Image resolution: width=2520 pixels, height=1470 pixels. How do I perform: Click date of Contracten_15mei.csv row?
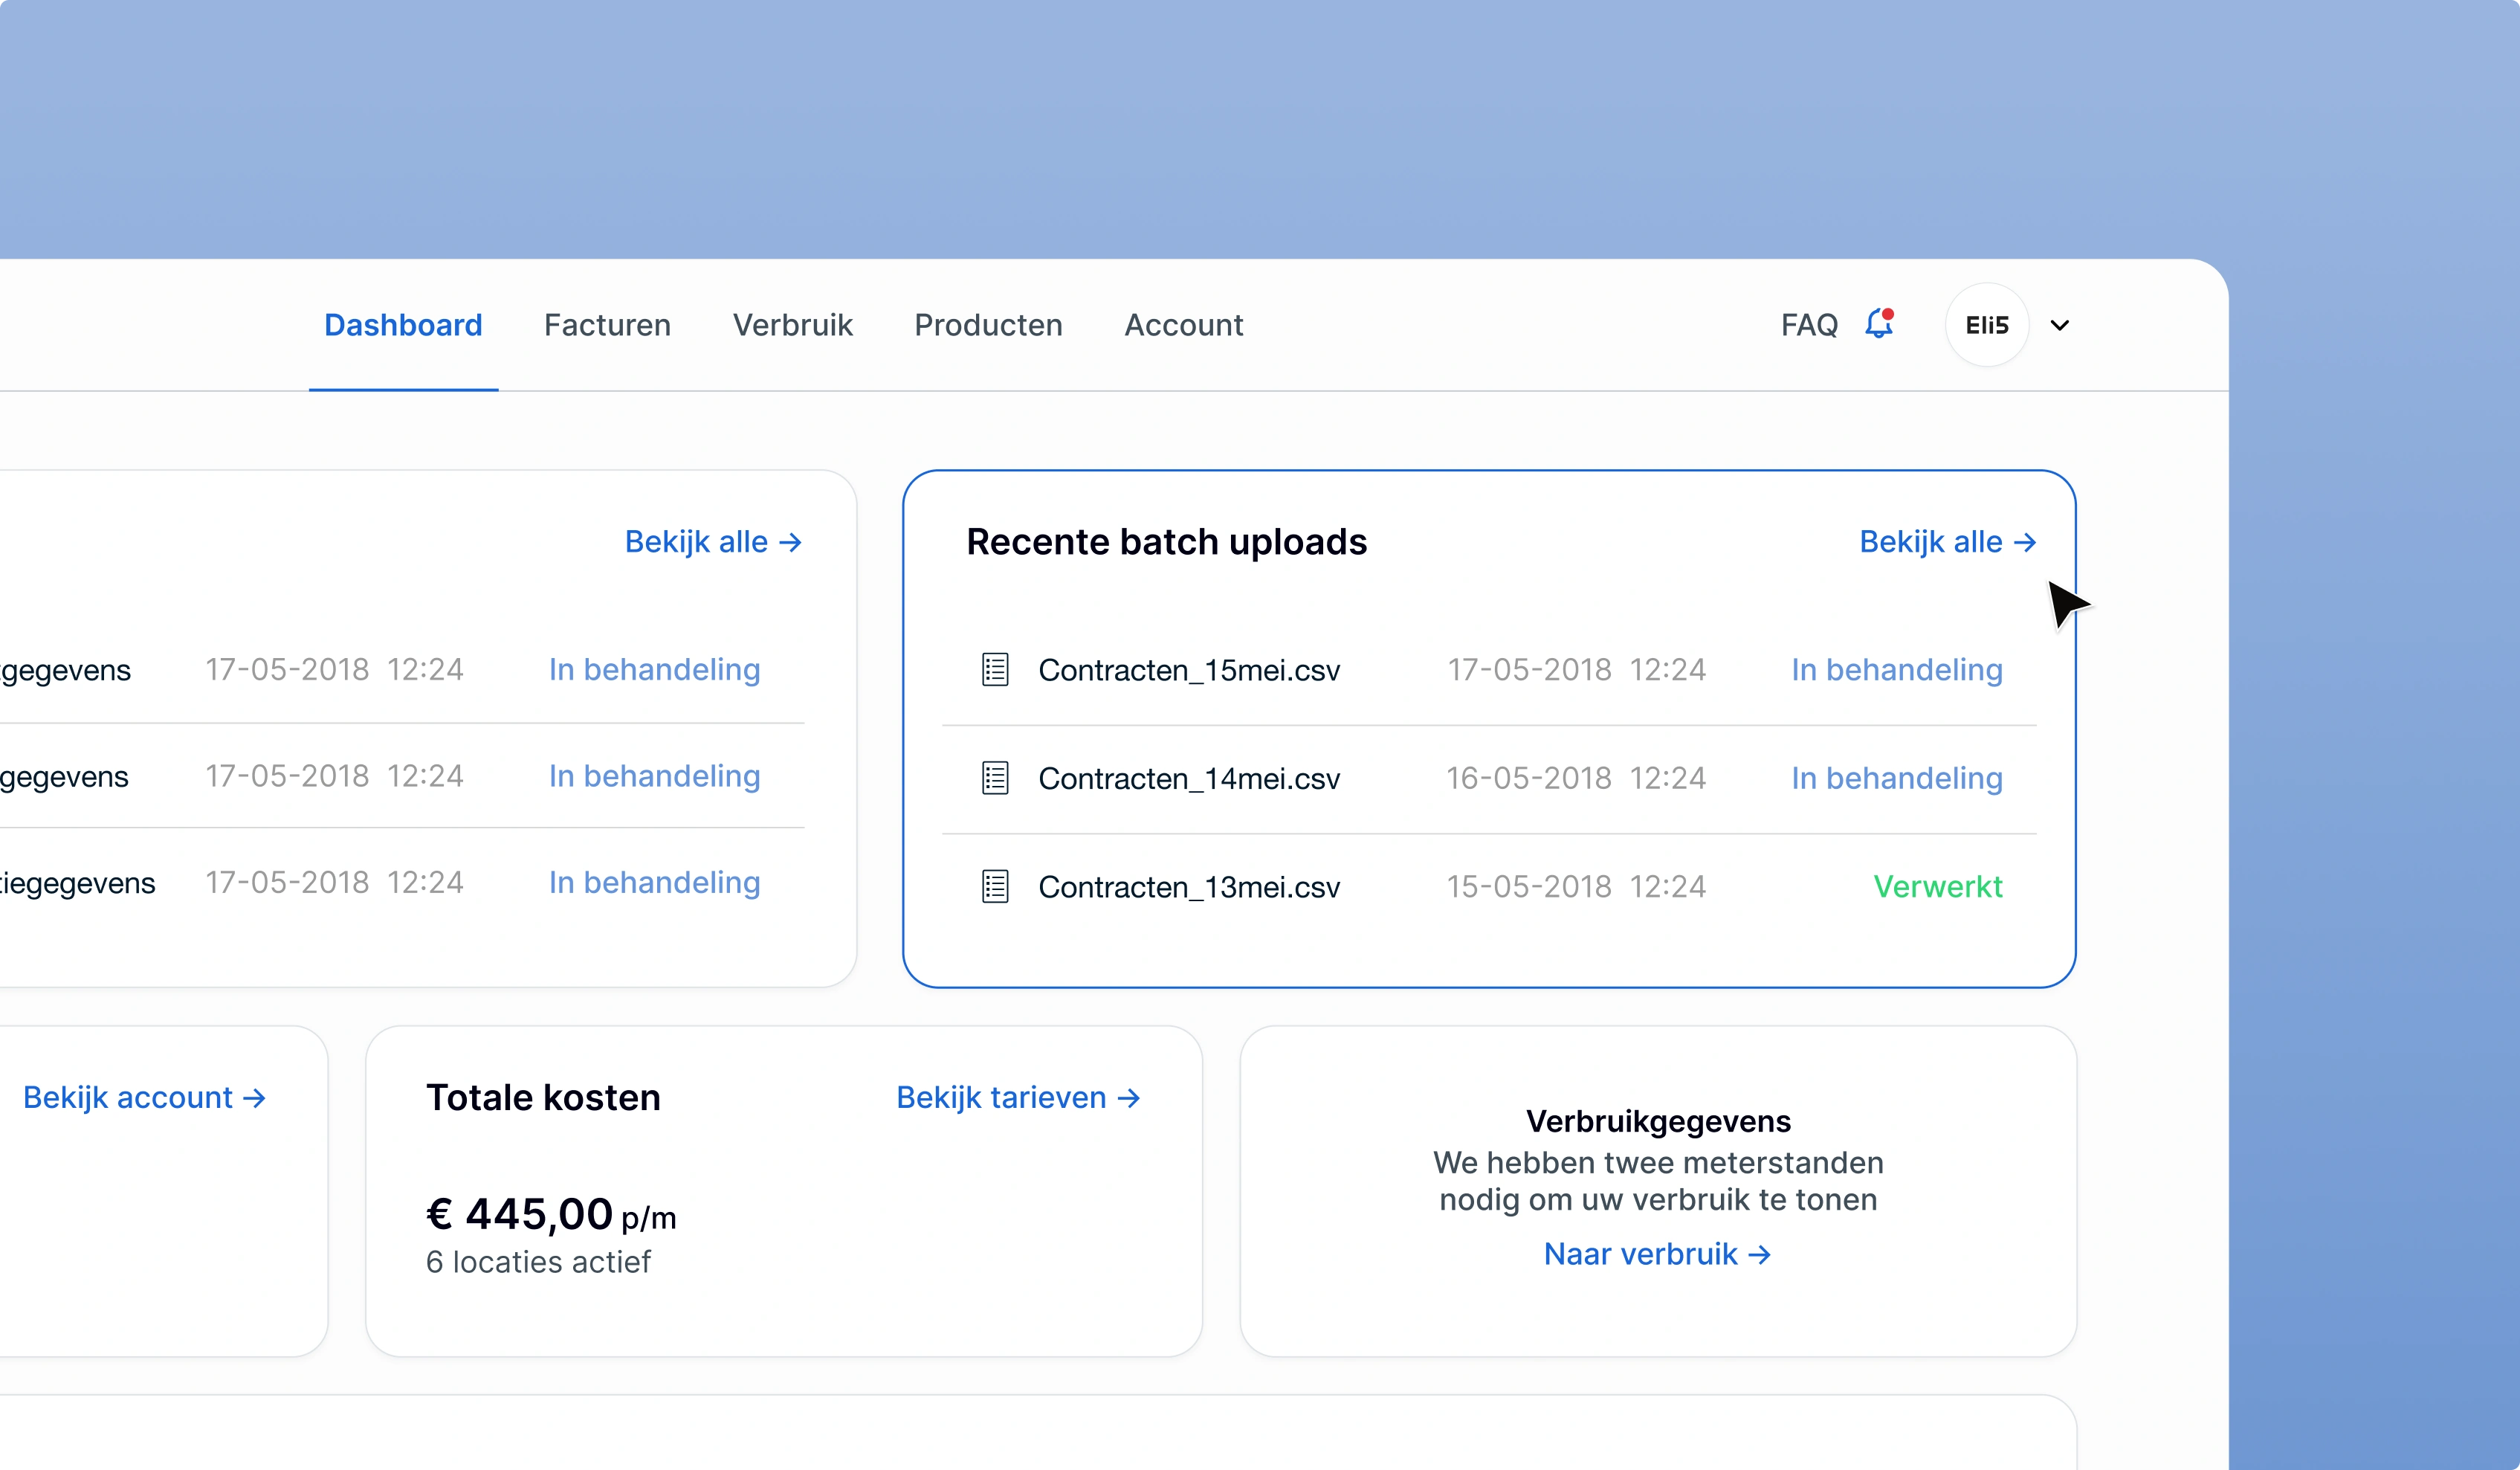point(1576,670)
